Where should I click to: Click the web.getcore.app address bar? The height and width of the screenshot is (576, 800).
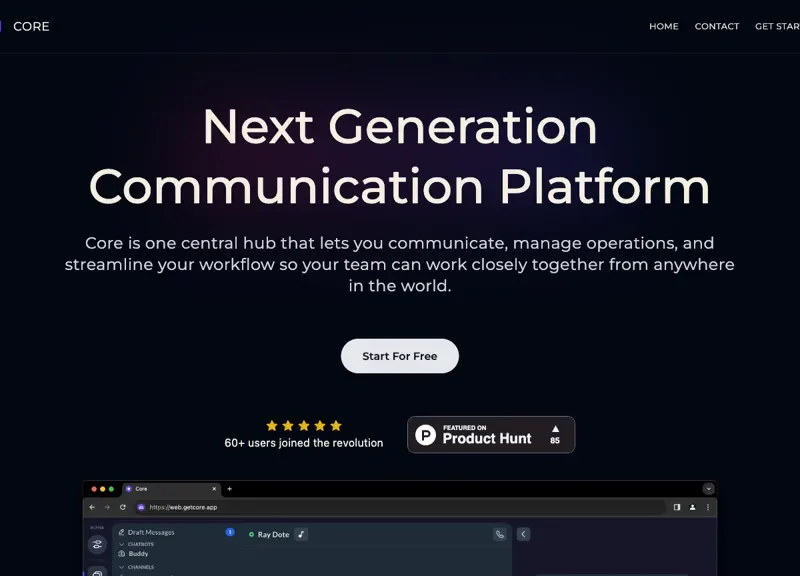pyautogui.click(x=182, y=507)
